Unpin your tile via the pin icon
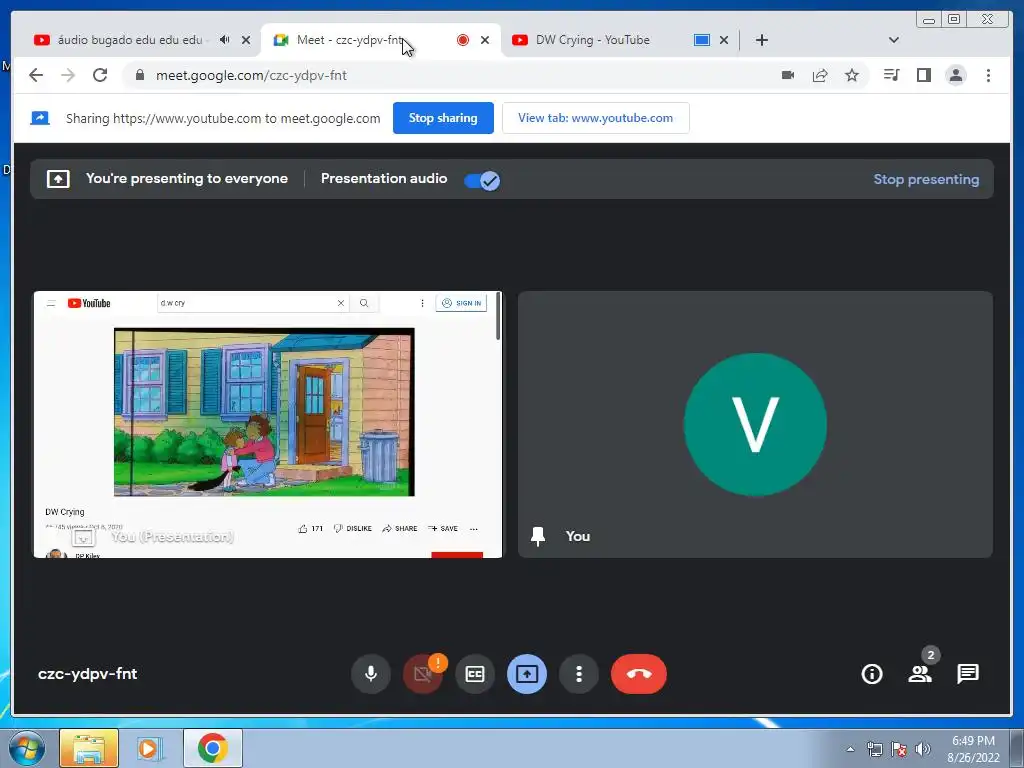 pos(538,536)
